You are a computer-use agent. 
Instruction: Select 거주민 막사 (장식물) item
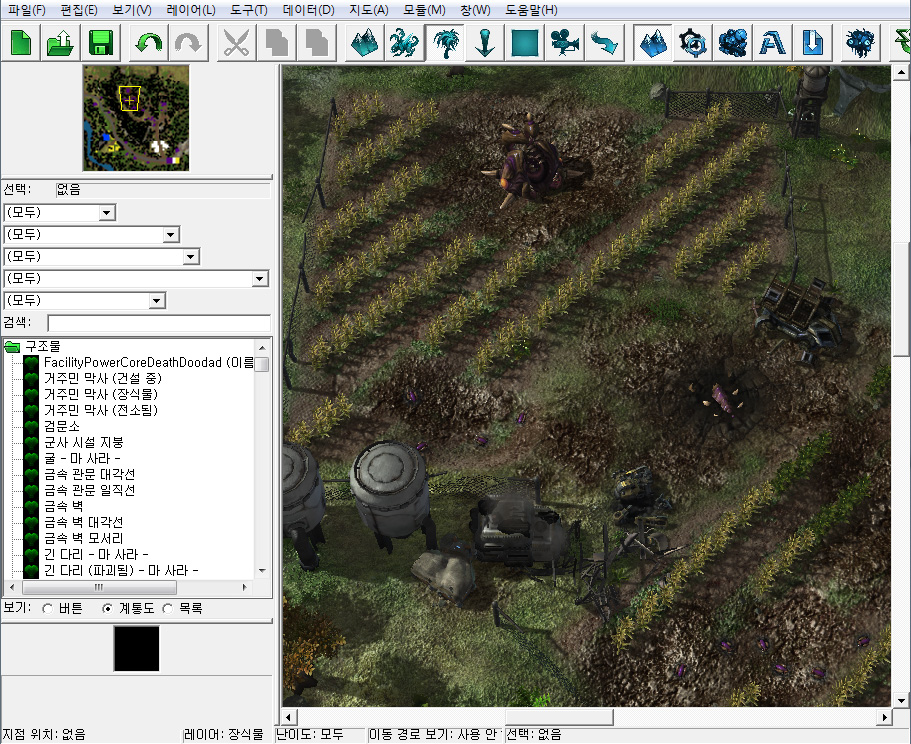[101, 394]
